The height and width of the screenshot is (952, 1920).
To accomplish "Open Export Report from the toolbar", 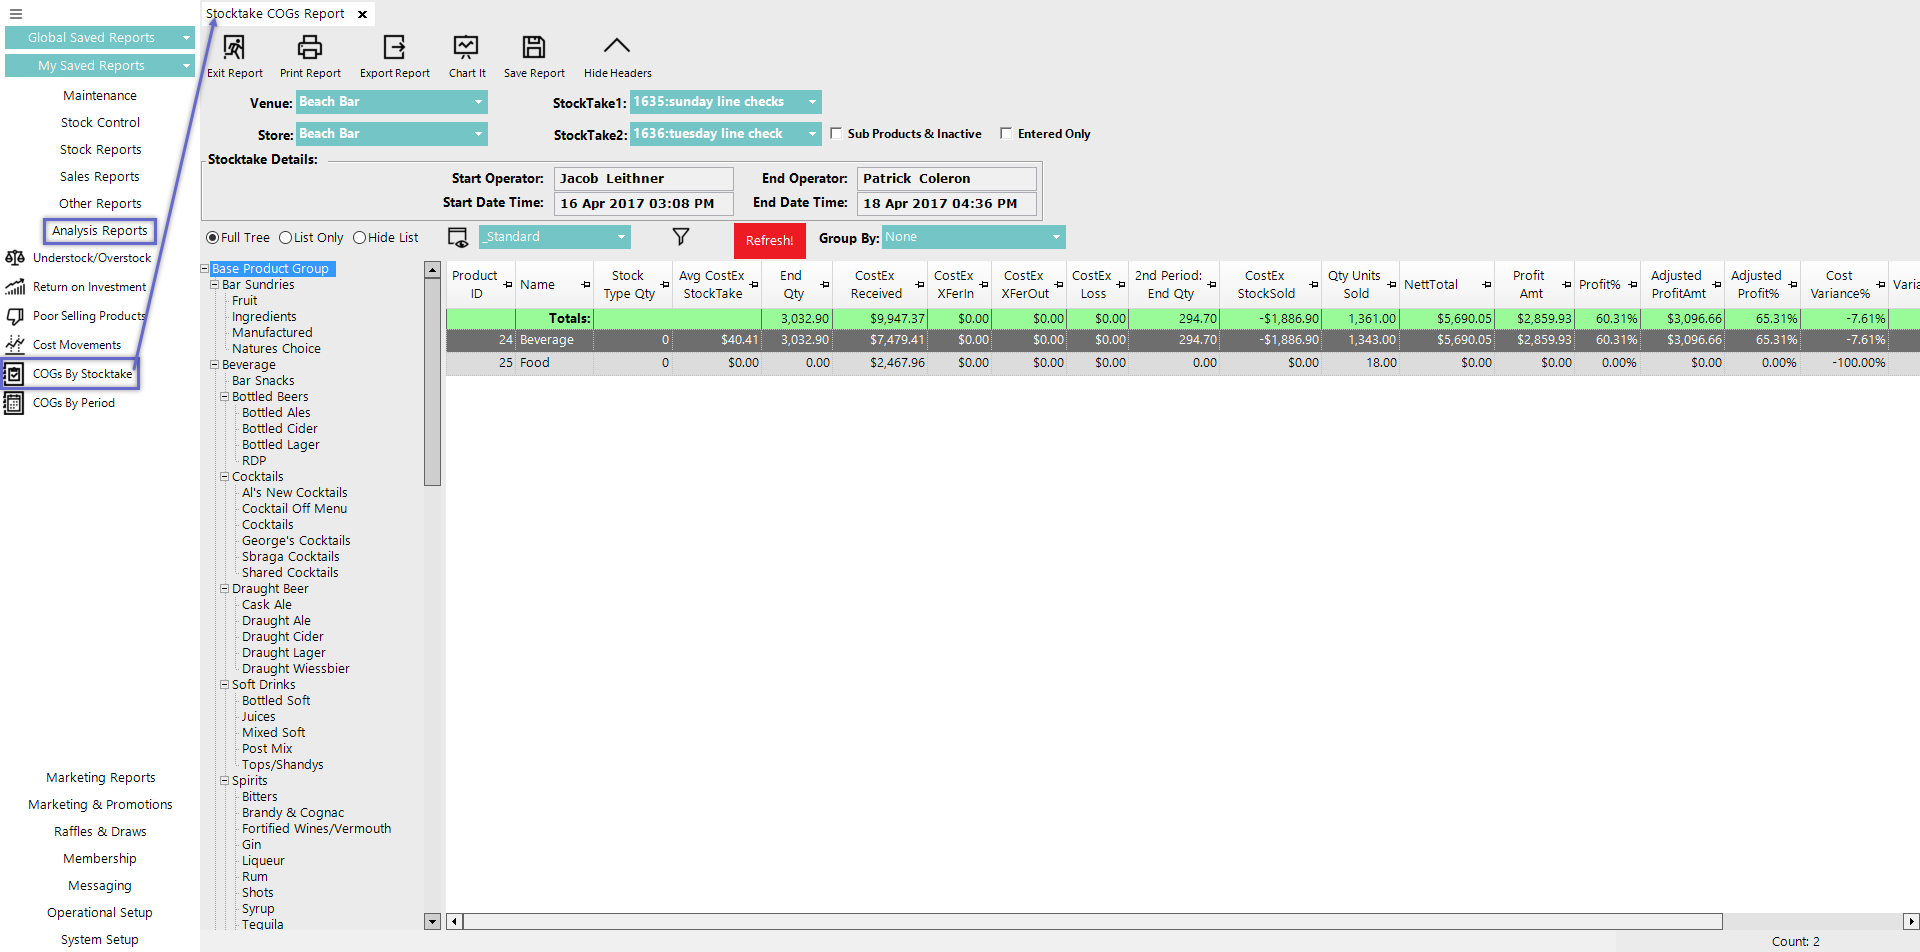I will tap(394, 47).
